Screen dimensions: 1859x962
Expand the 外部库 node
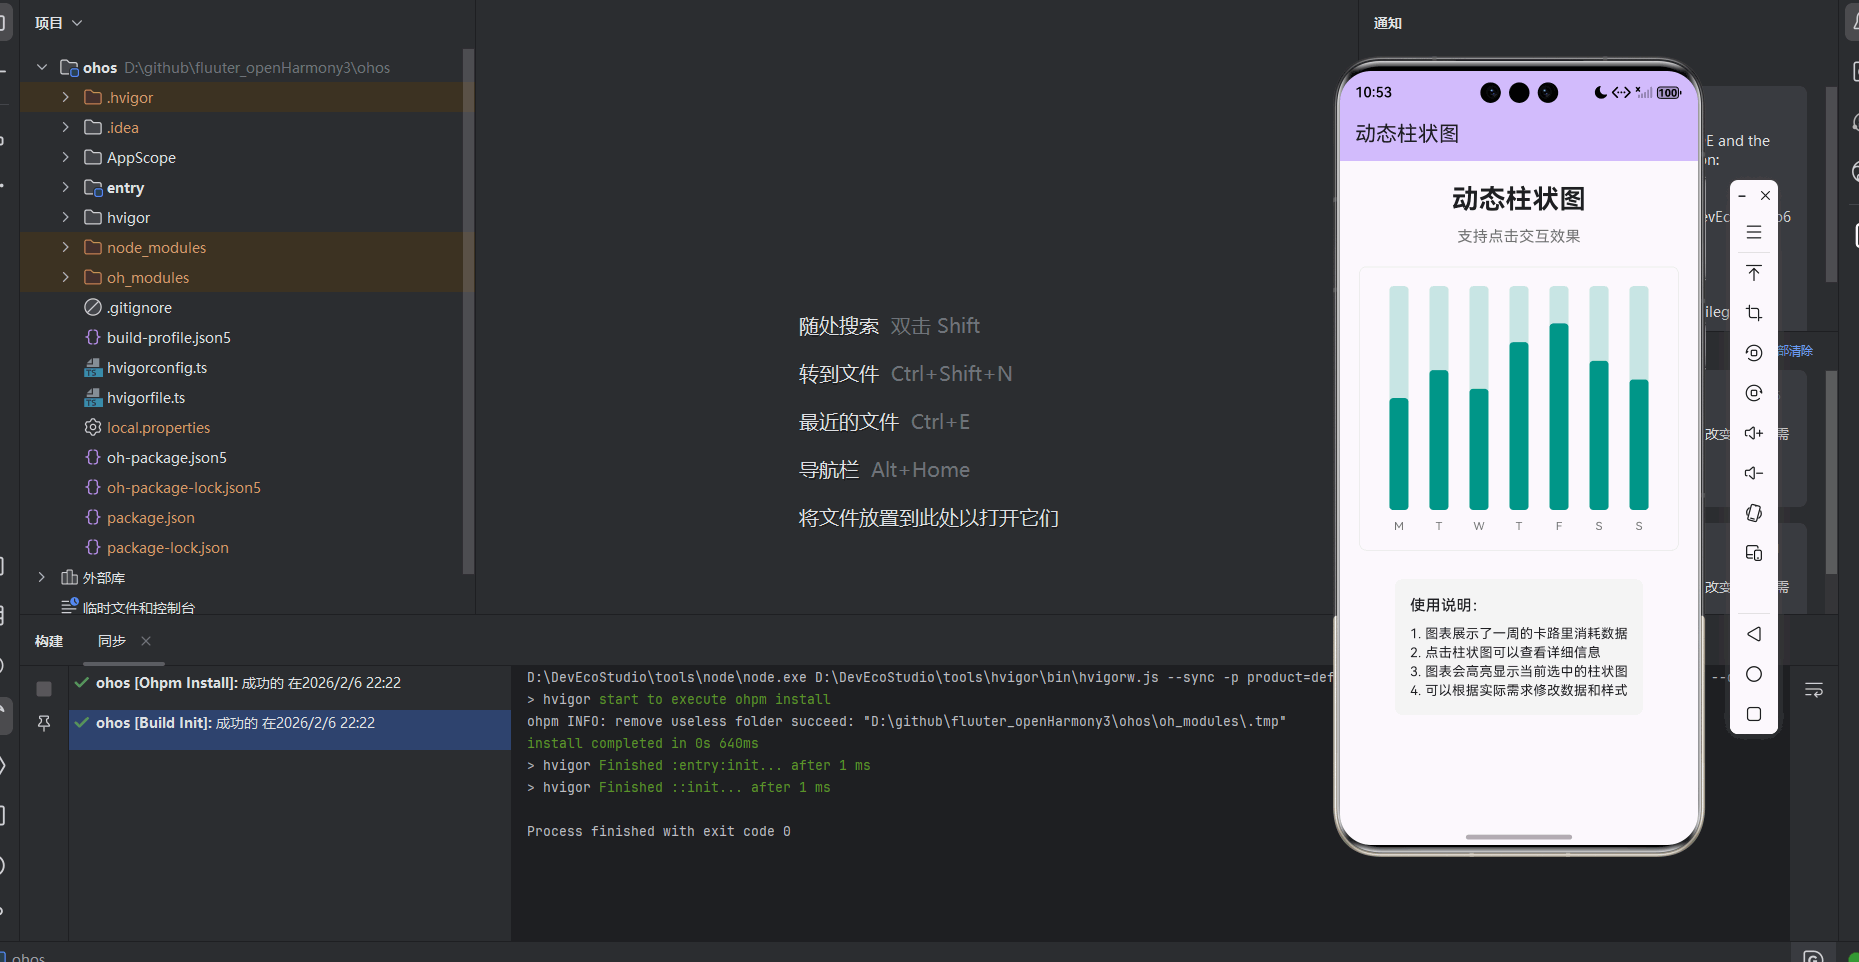42,577
